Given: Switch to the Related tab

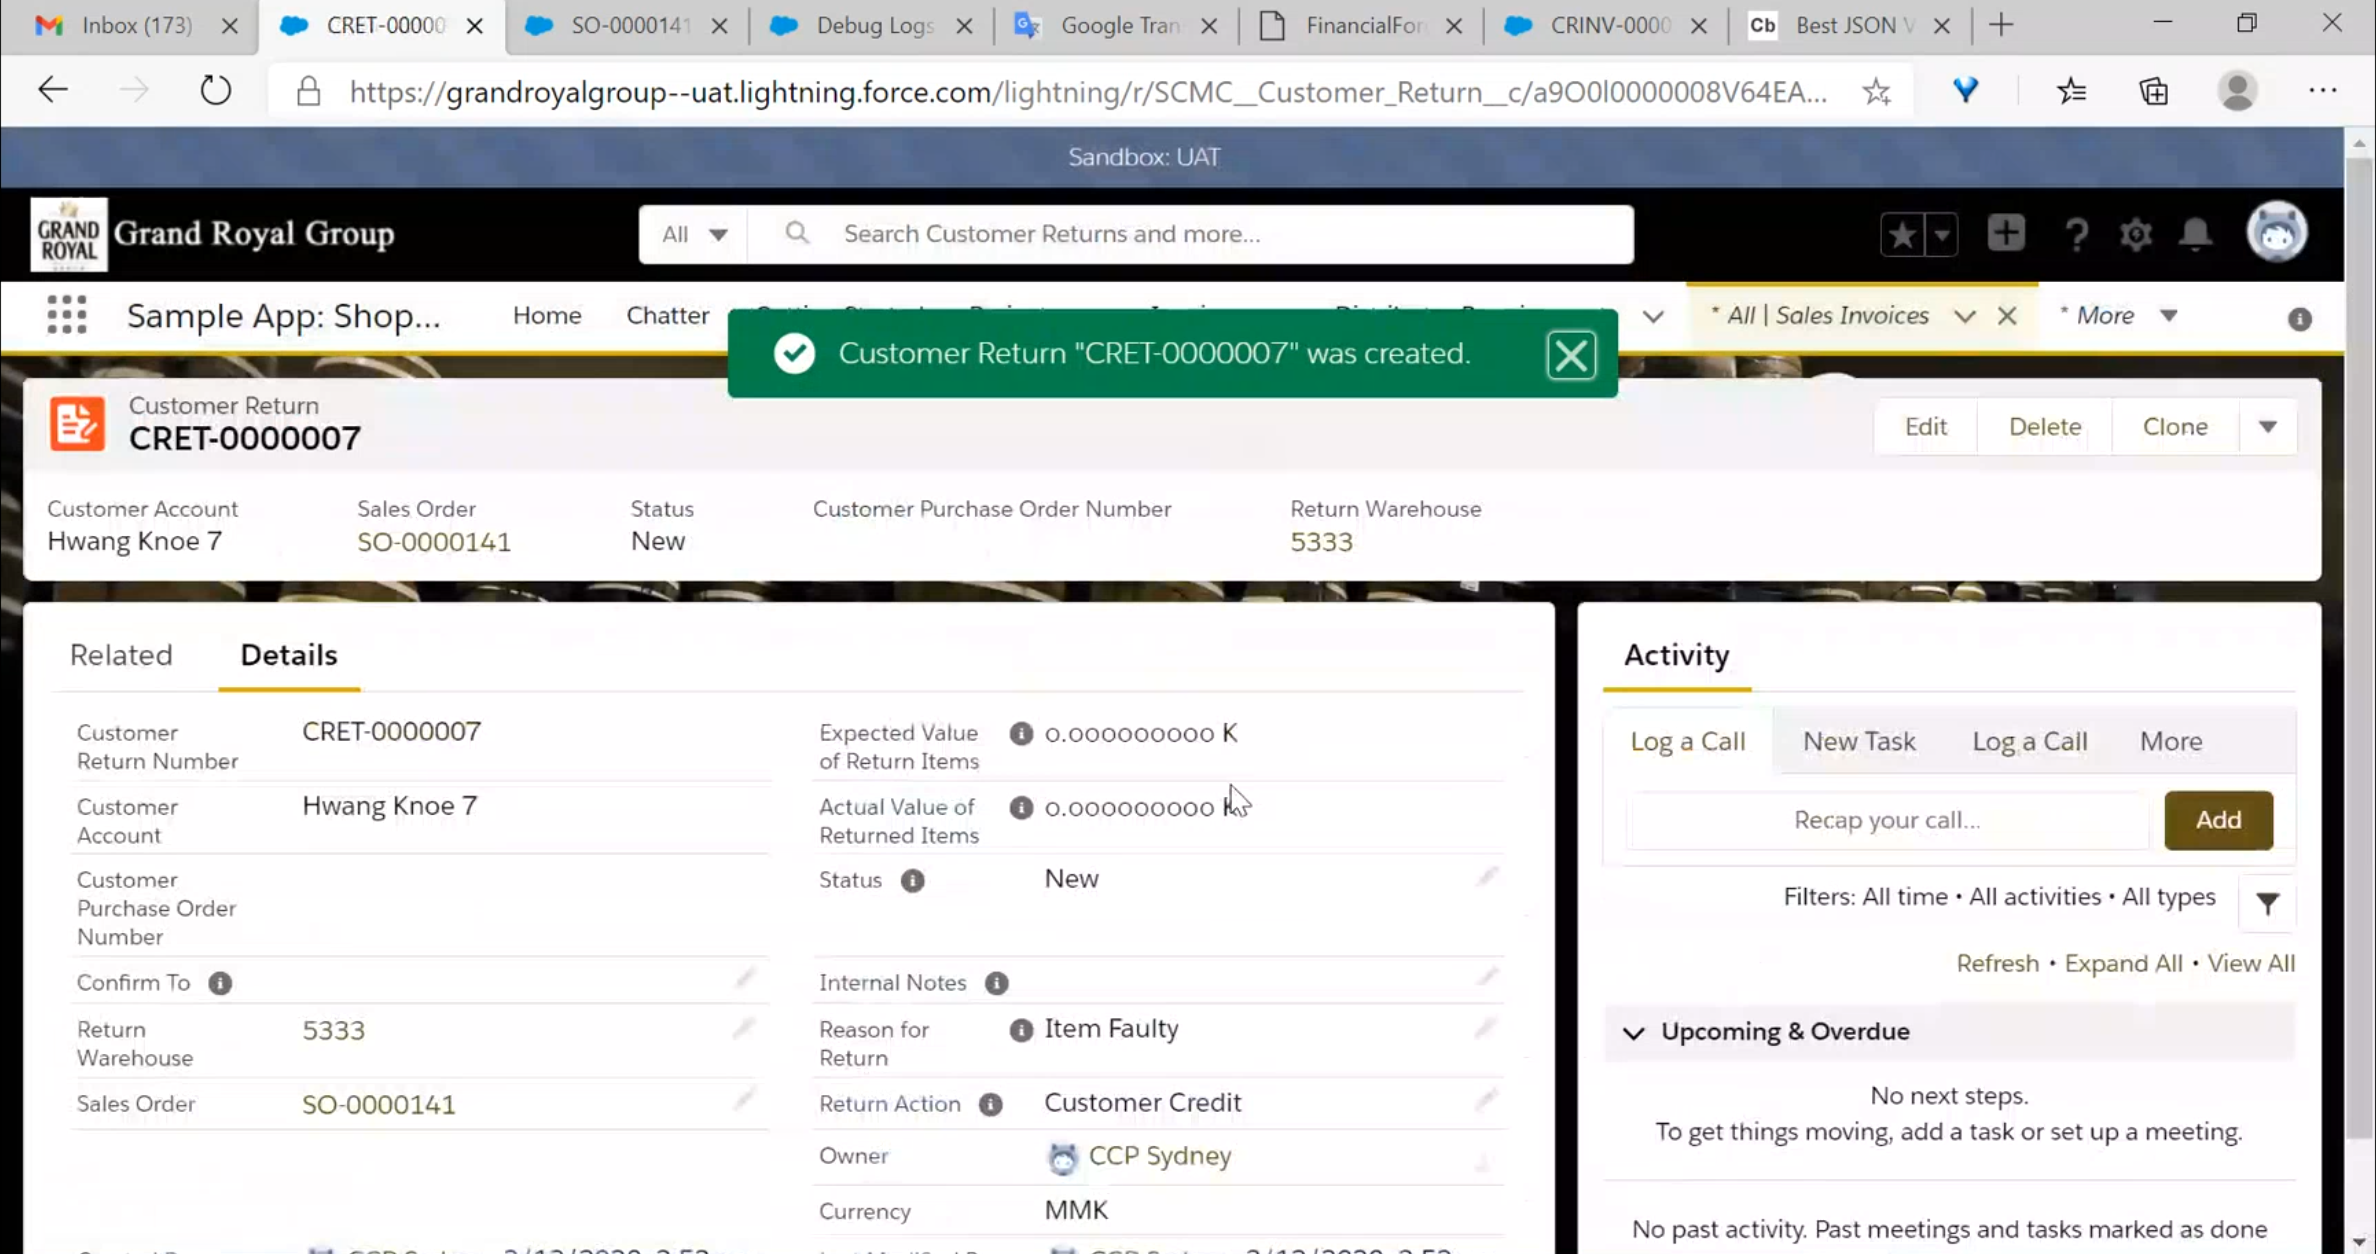Looking at the screenshot, I should click(121, 655).
